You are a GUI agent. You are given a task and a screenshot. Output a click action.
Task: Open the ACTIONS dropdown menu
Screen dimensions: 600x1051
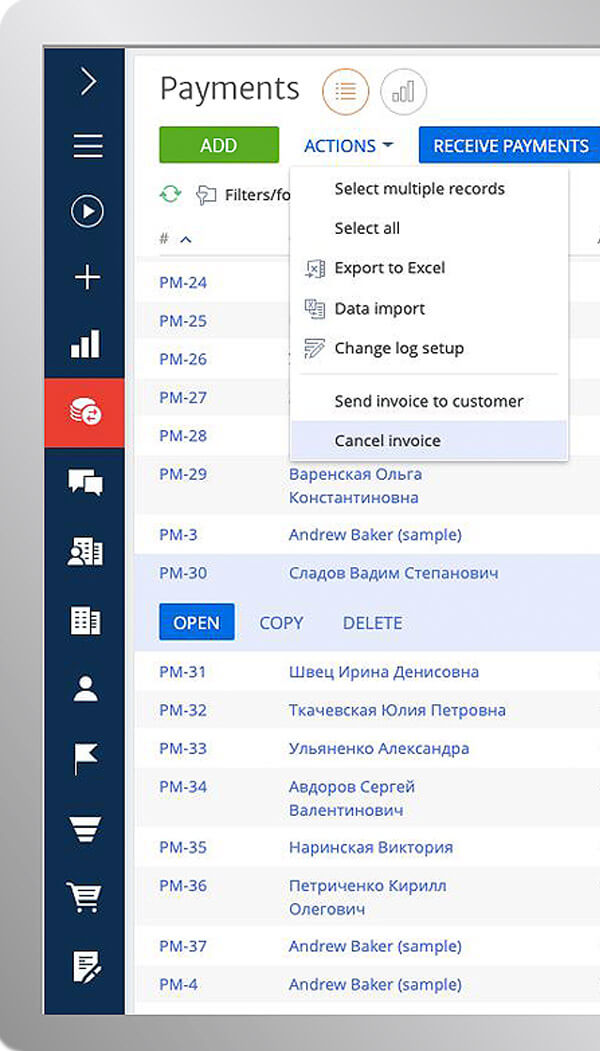(348, 146)
